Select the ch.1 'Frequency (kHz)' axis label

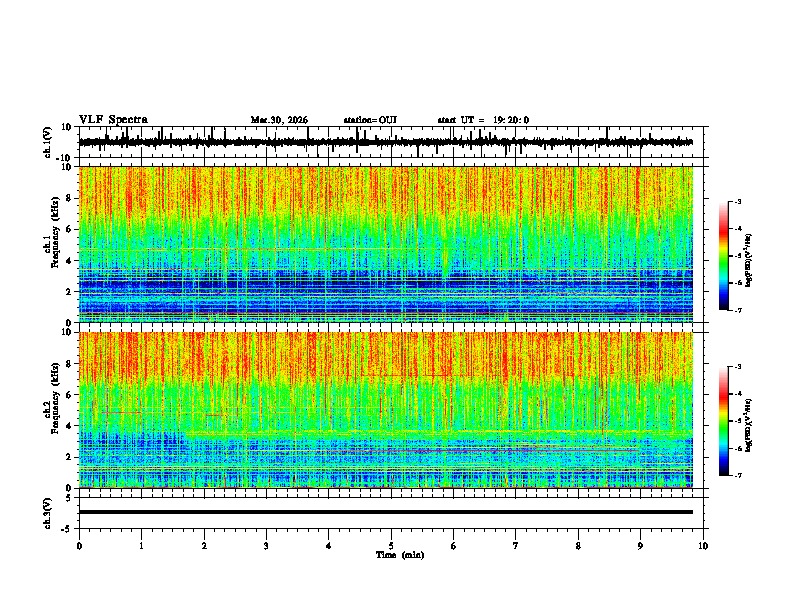point(55,232)
